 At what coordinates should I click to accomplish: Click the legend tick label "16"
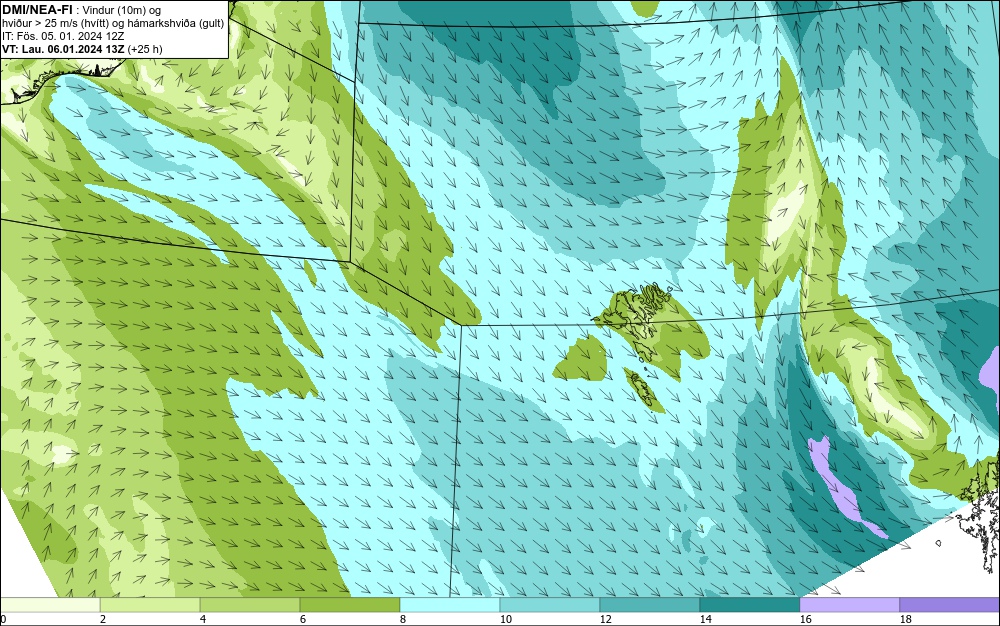click(x=805, y=619)
